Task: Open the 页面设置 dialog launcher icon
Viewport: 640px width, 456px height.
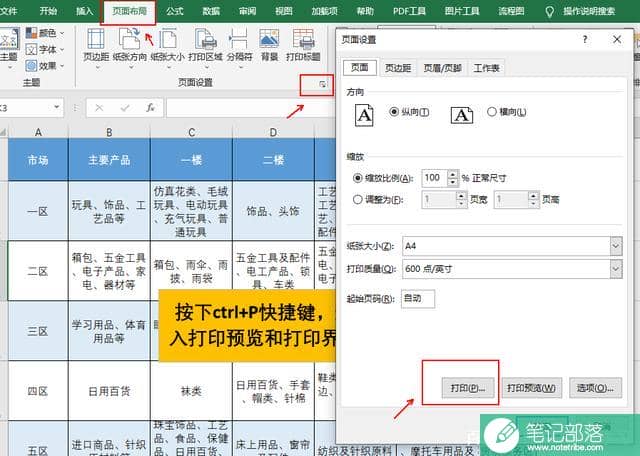Action: point(322,84)
